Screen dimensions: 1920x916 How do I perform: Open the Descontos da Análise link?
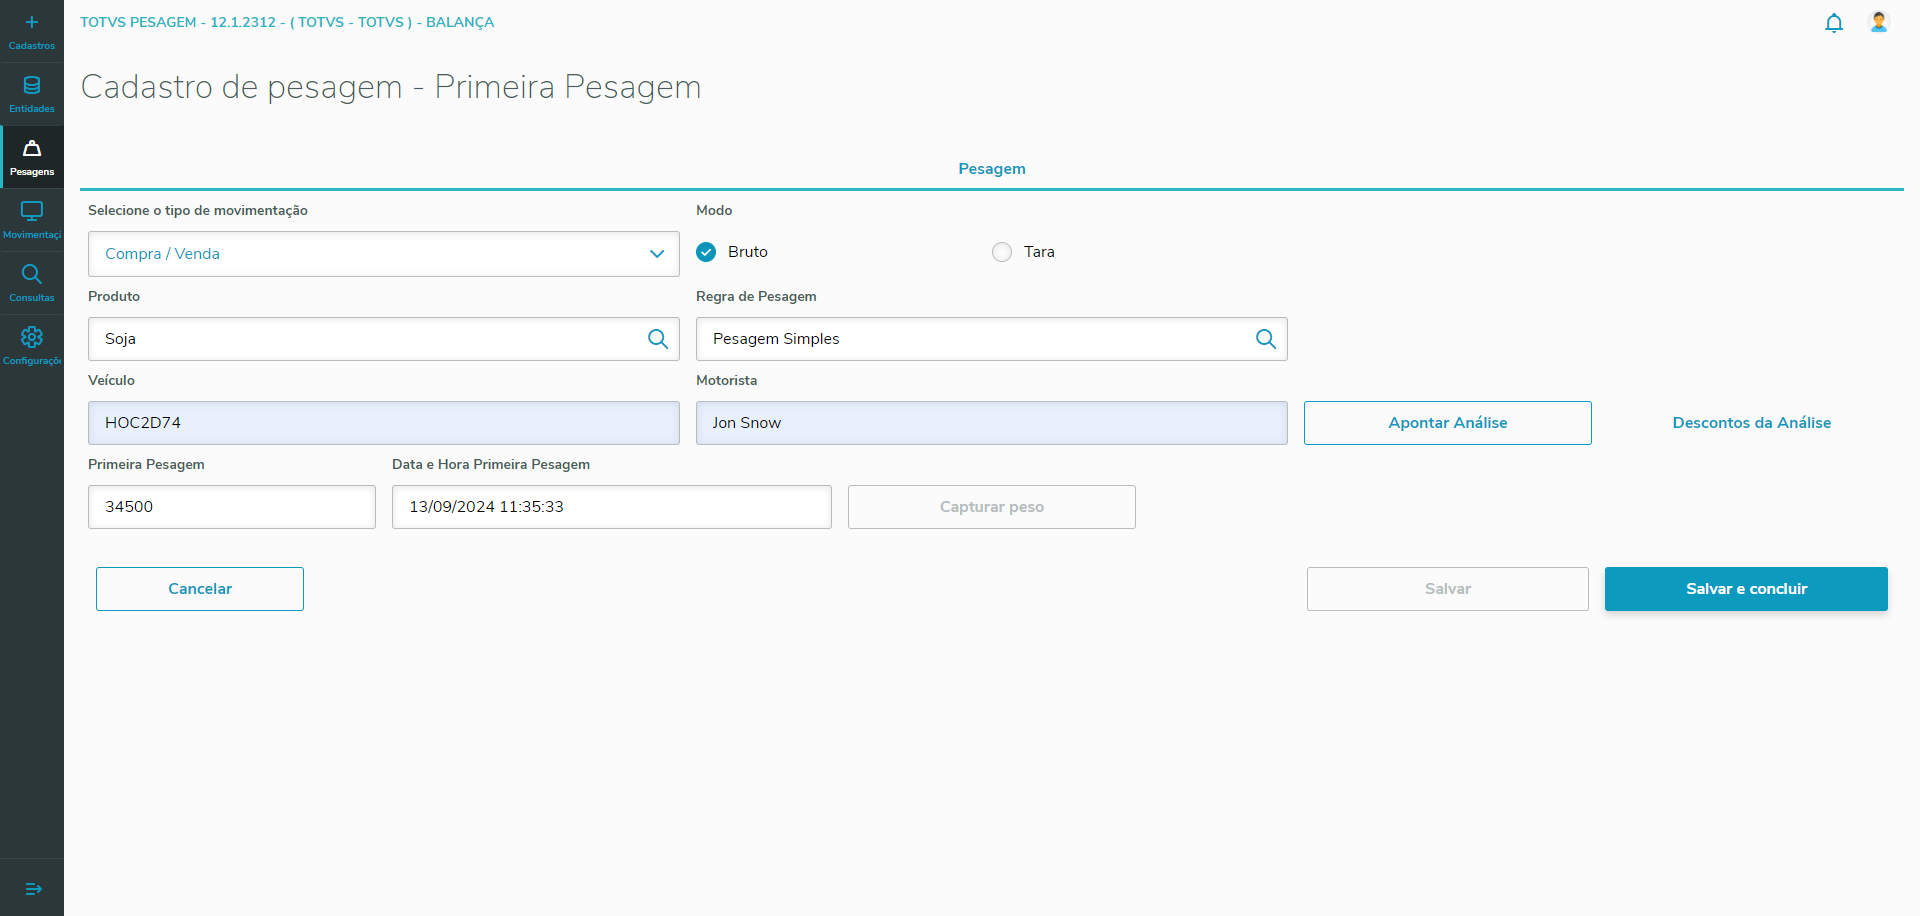pos(1751,423)
